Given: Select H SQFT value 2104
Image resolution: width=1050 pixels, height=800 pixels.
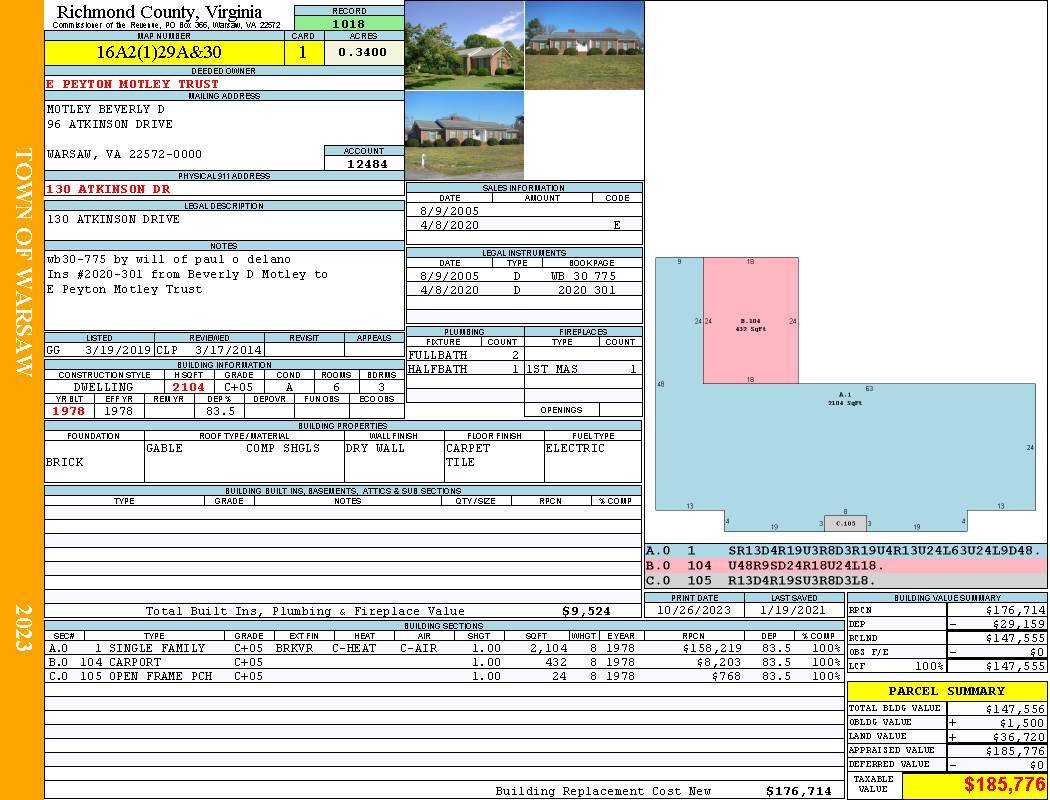Looking at the screenshot, I should (188, 387).
